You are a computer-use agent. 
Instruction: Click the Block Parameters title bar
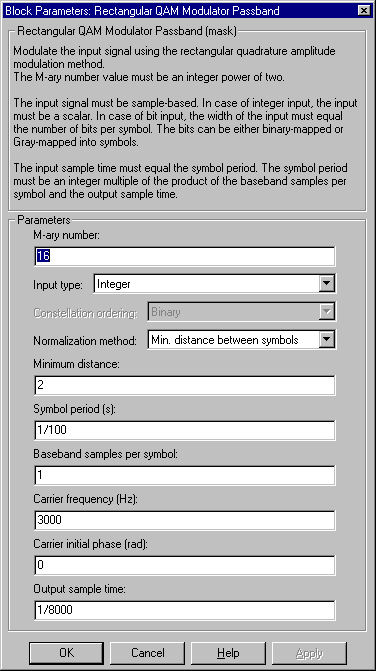(180, 11)
